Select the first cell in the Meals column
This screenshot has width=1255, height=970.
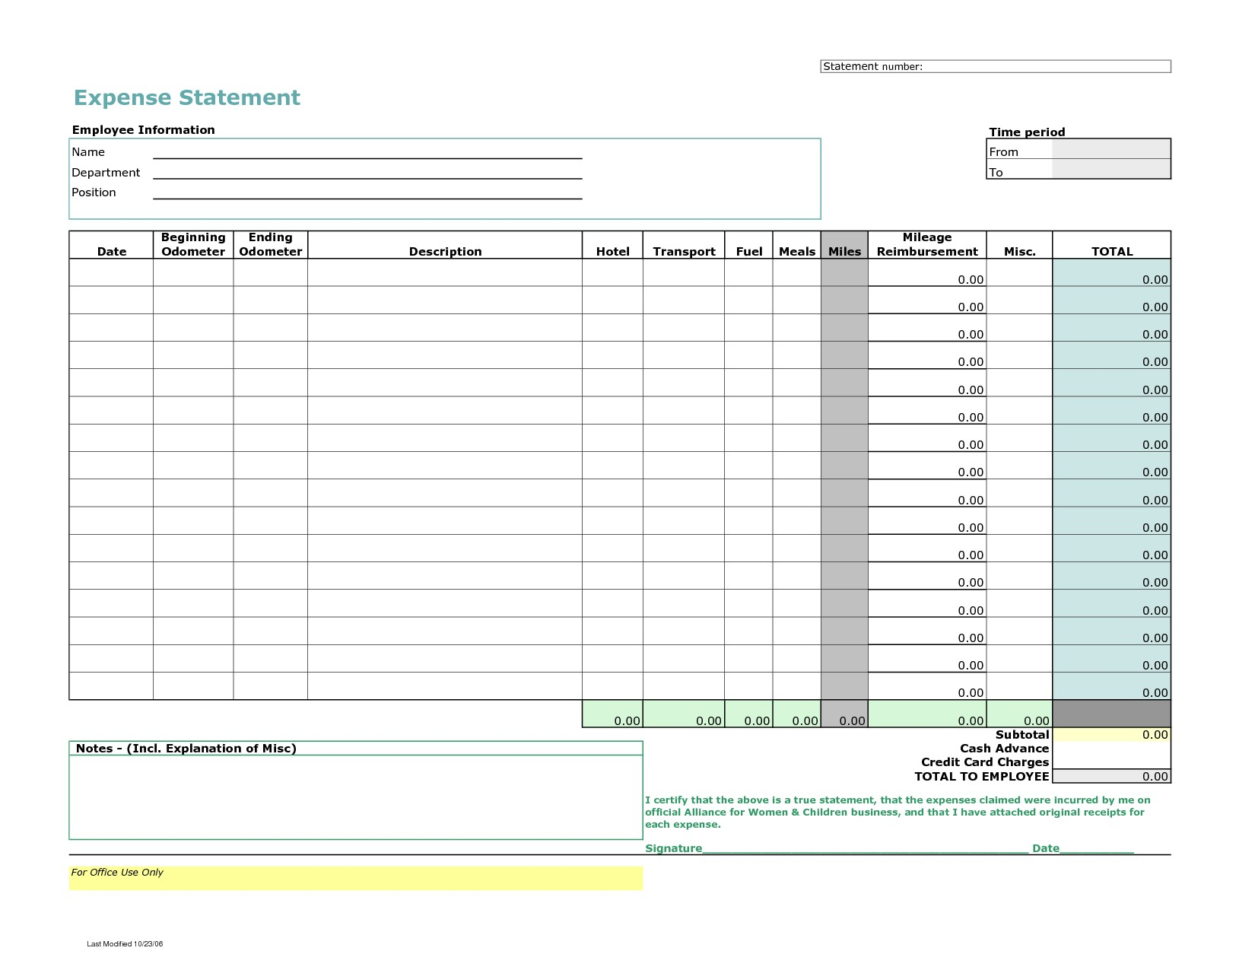796,279
